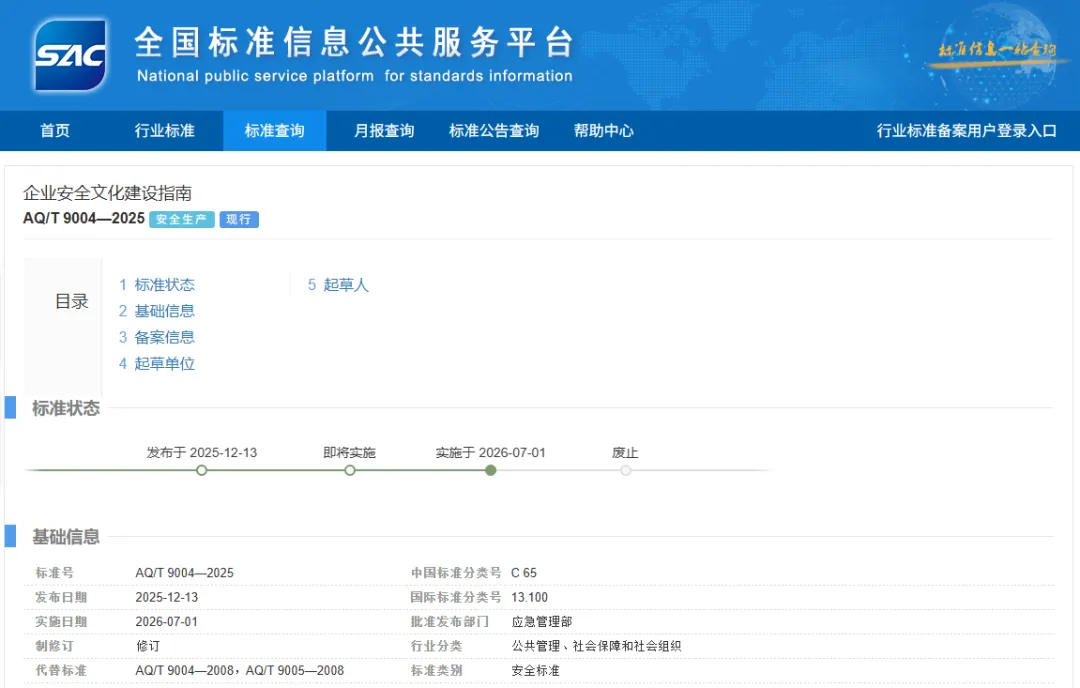
Task: Click the 批准发布部门 field label
Action: [x=450, y=622]
